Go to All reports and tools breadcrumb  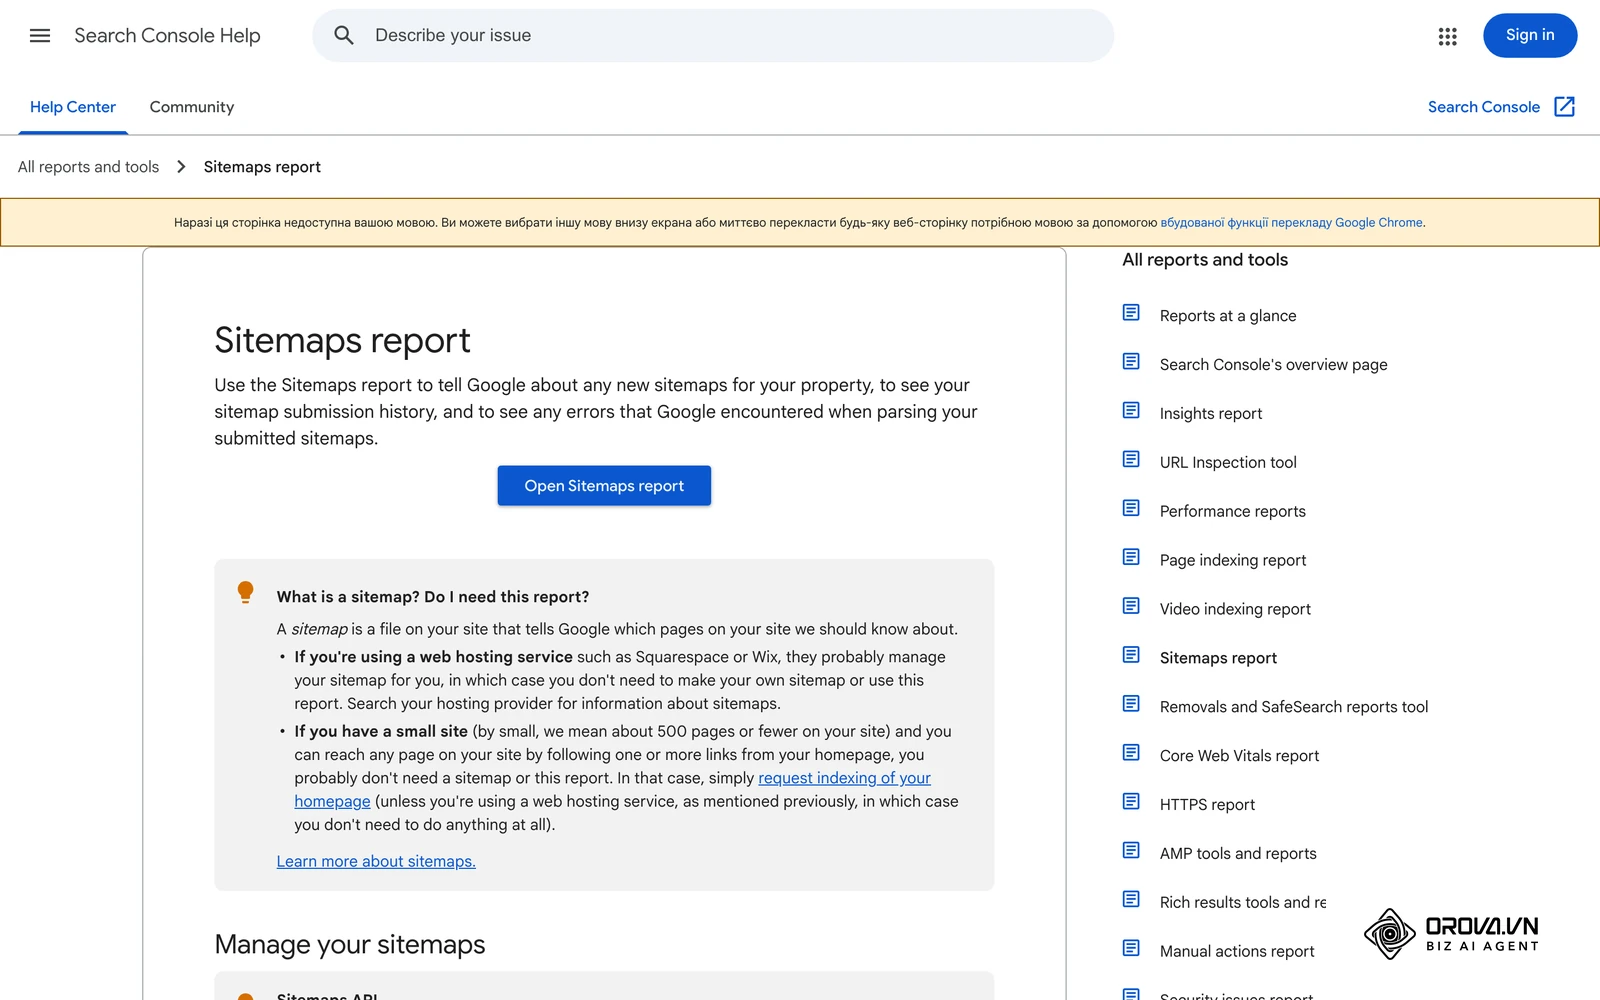click(89, 167)
